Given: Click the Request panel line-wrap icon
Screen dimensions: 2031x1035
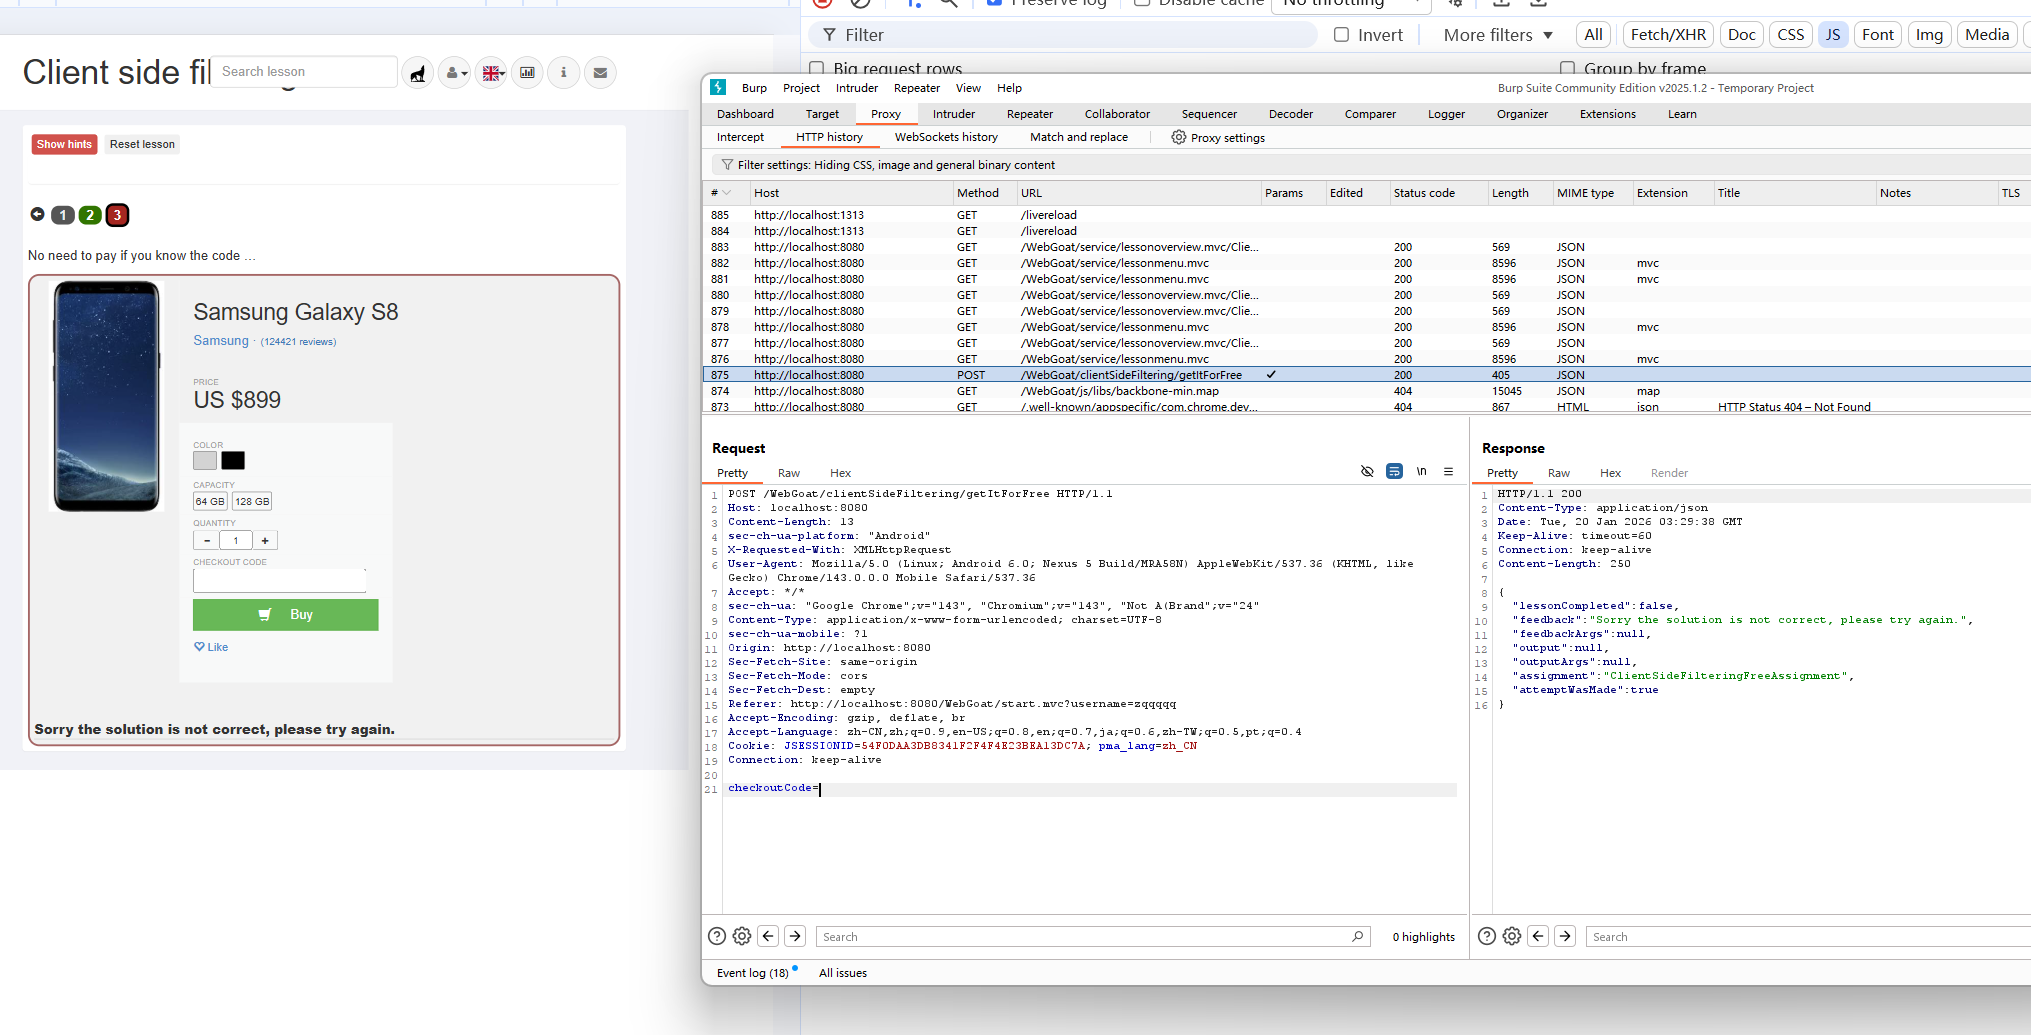Looking at the screenshot, I should pyautogui.click(x=1394, y=472).
